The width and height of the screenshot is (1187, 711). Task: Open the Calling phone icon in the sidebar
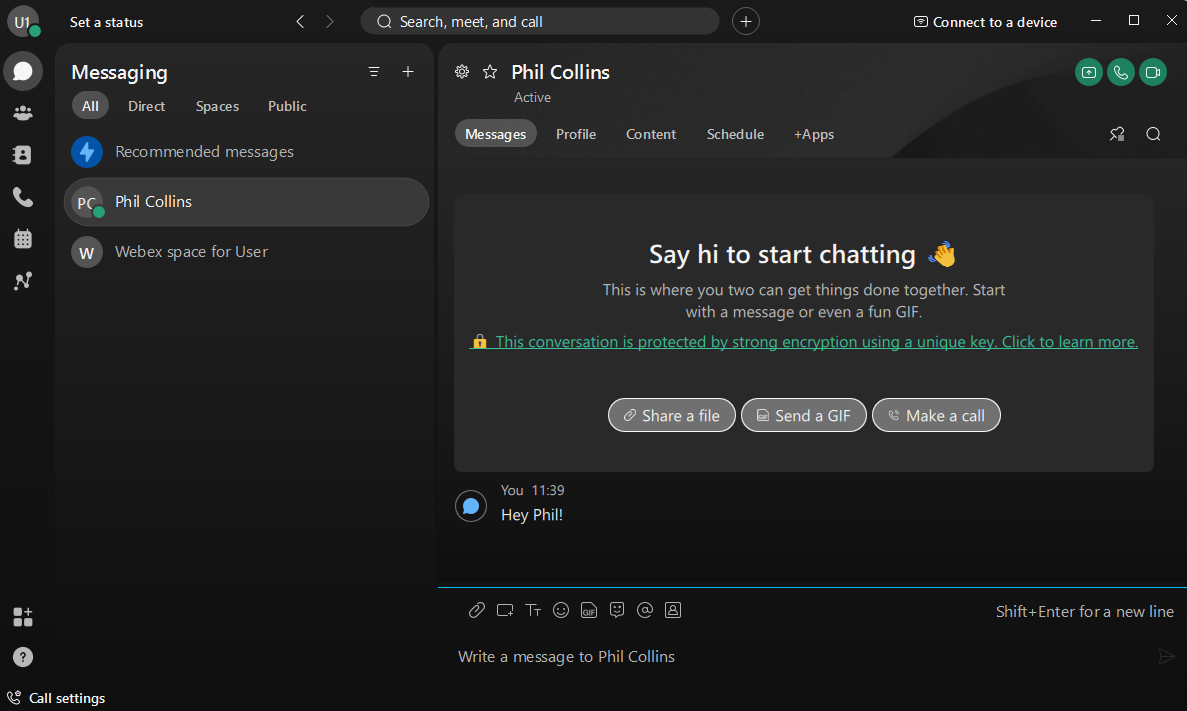click(x=23, y=198)
